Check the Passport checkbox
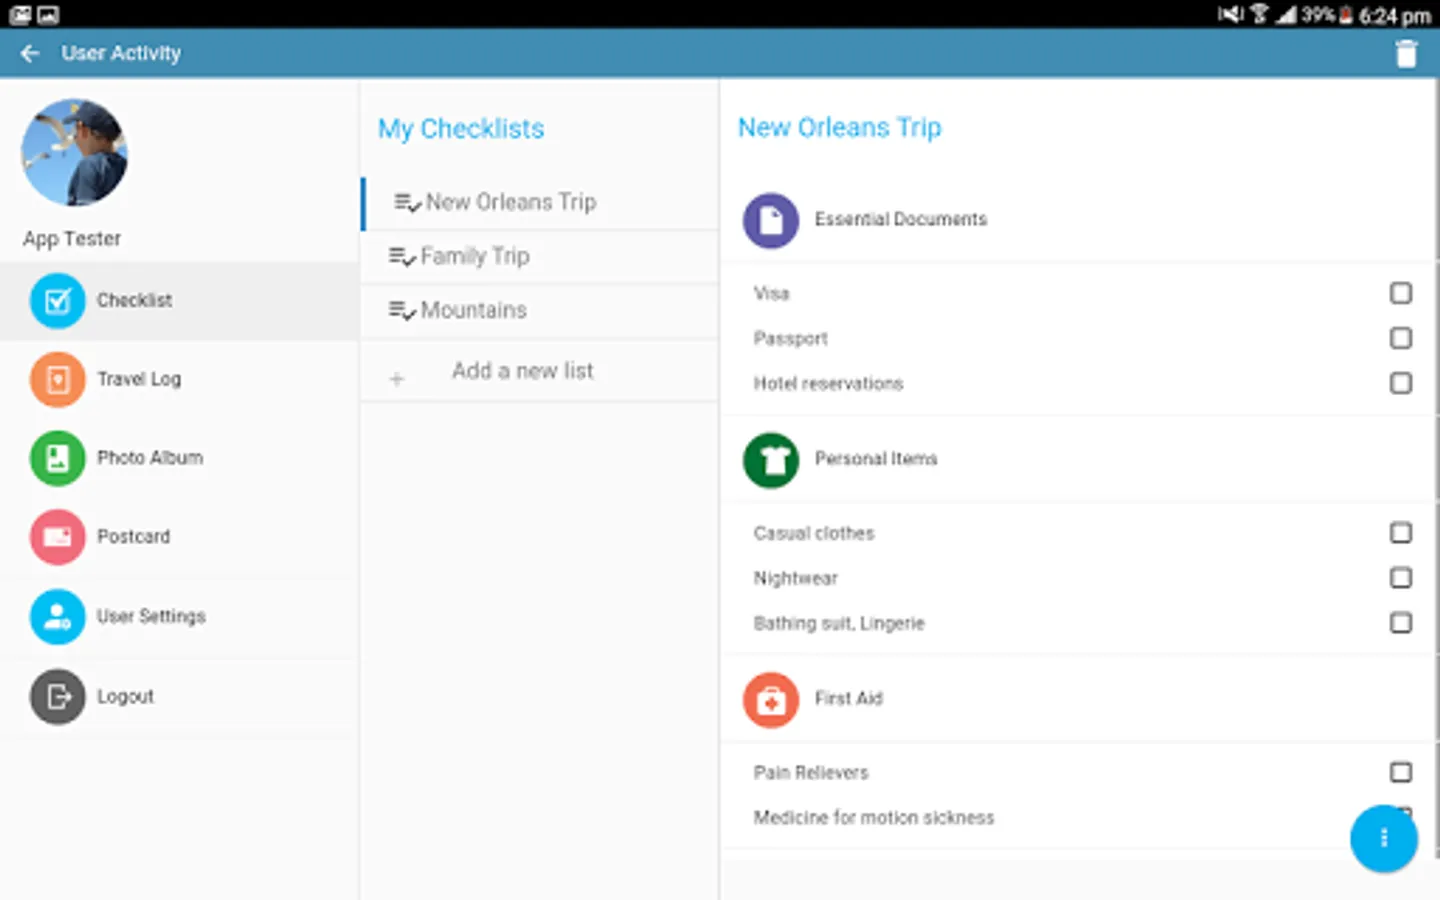 (x=1401, y=338)
